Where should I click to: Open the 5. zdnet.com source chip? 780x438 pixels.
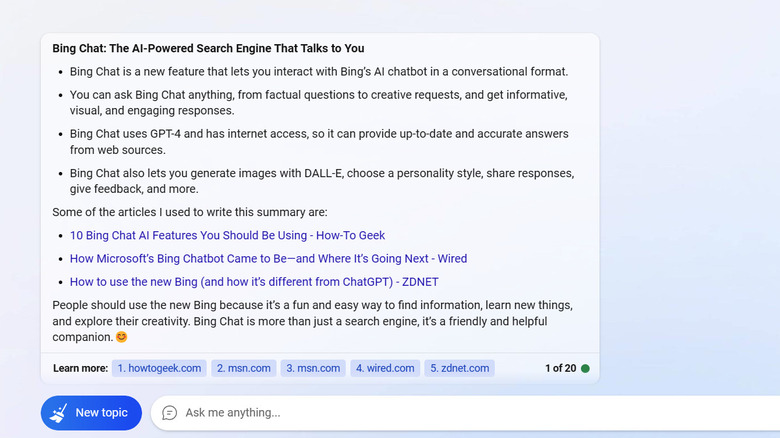click(x=459, y=368)
